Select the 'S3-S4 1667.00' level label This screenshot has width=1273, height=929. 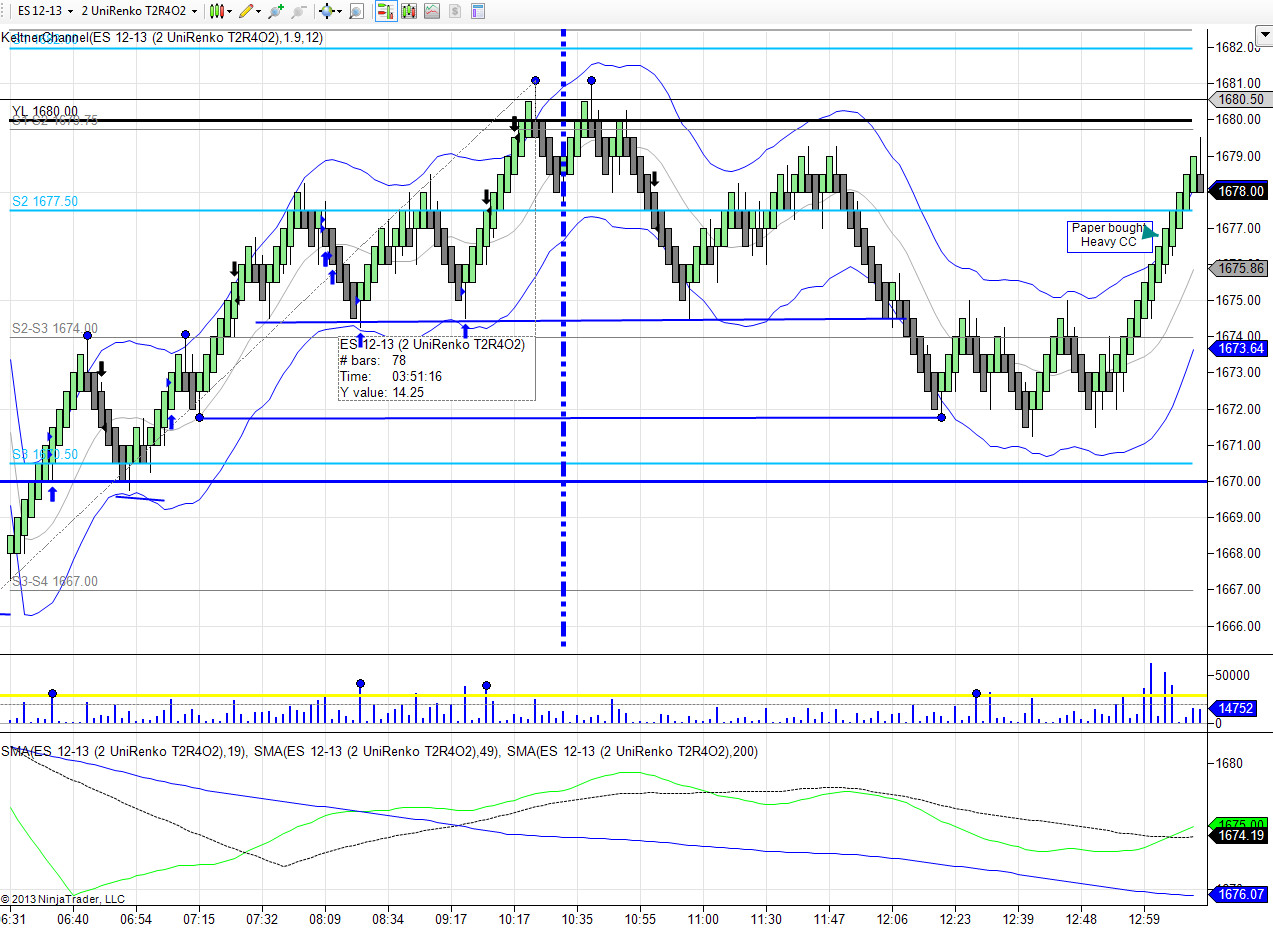tap(55, 581)
